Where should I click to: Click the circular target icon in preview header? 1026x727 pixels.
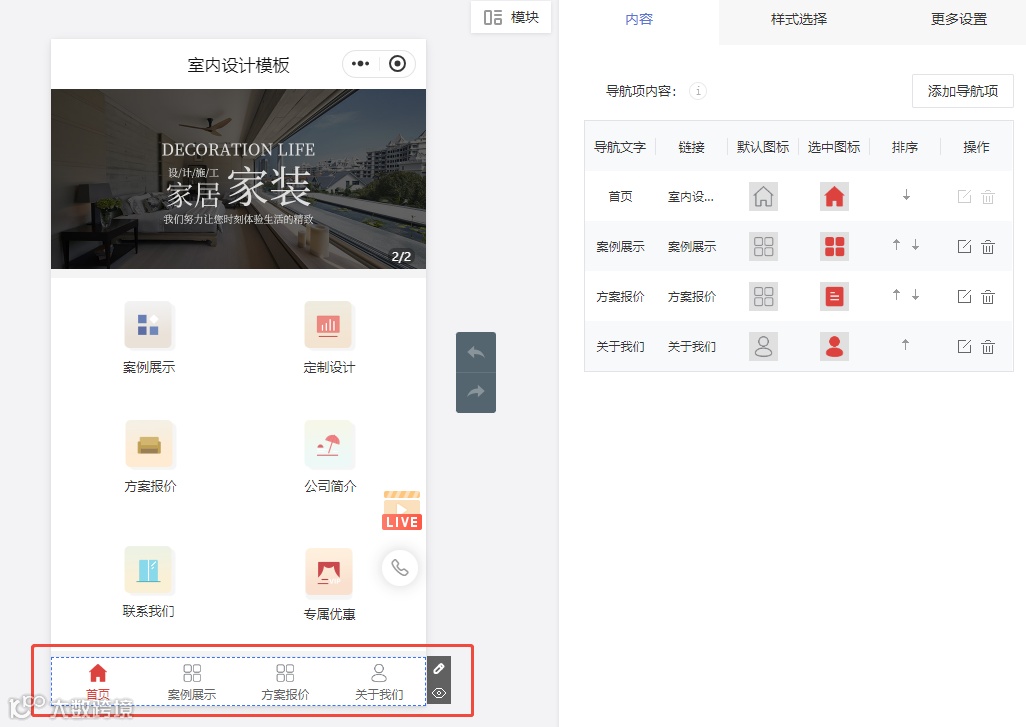[x=397, y=63]
